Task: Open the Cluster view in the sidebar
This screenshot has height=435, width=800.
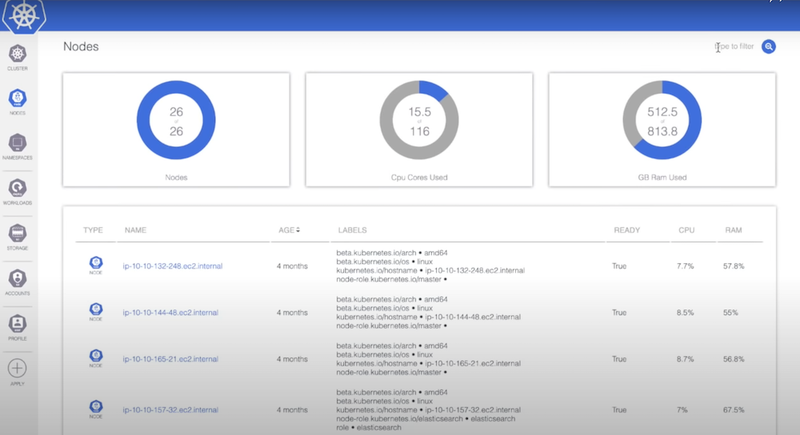Action: point(17,55)
